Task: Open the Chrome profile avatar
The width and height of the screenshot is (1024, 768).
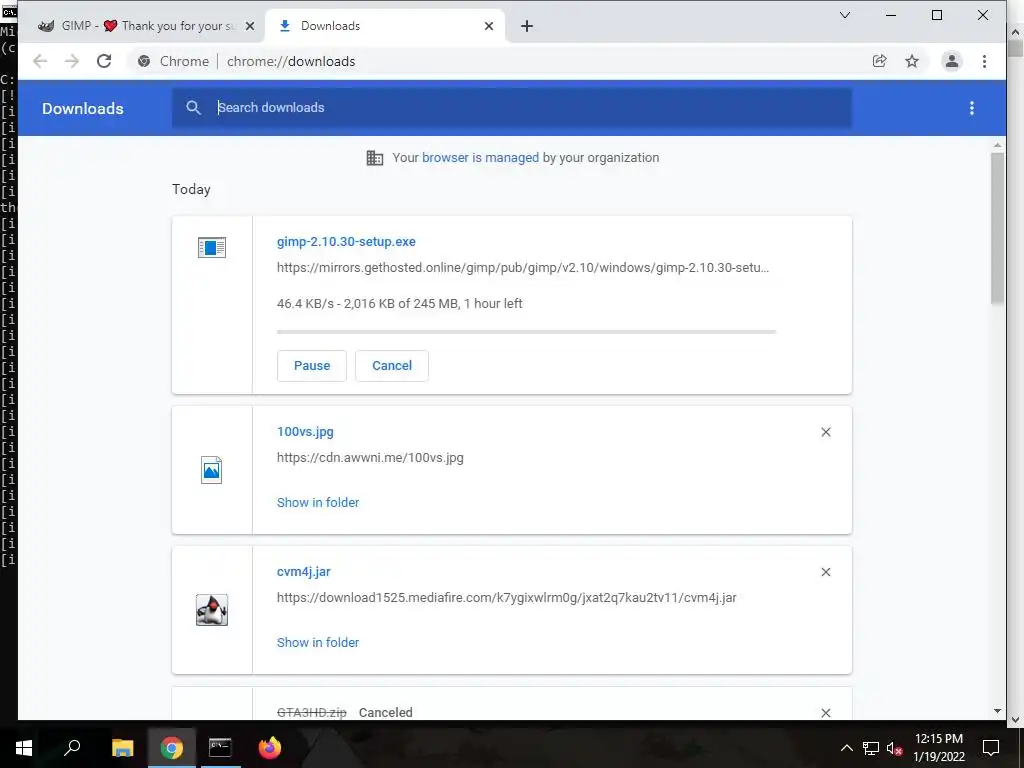Action: pos(952,61)
